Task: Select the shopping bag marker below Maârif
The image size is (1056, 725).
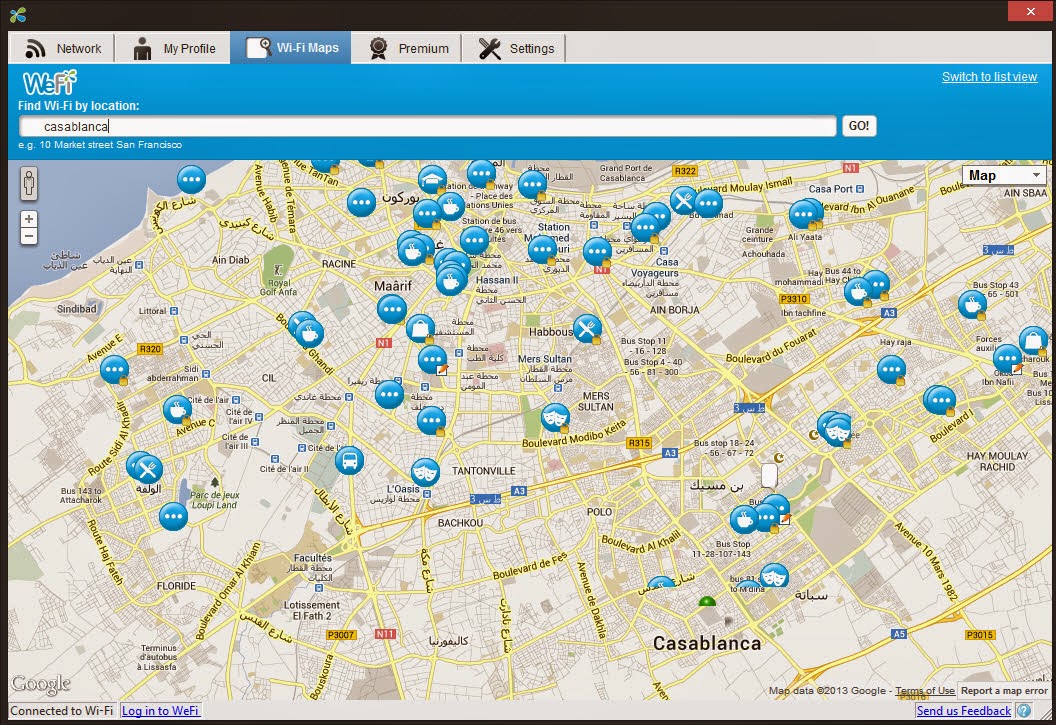Action: (x=419, y=327)
